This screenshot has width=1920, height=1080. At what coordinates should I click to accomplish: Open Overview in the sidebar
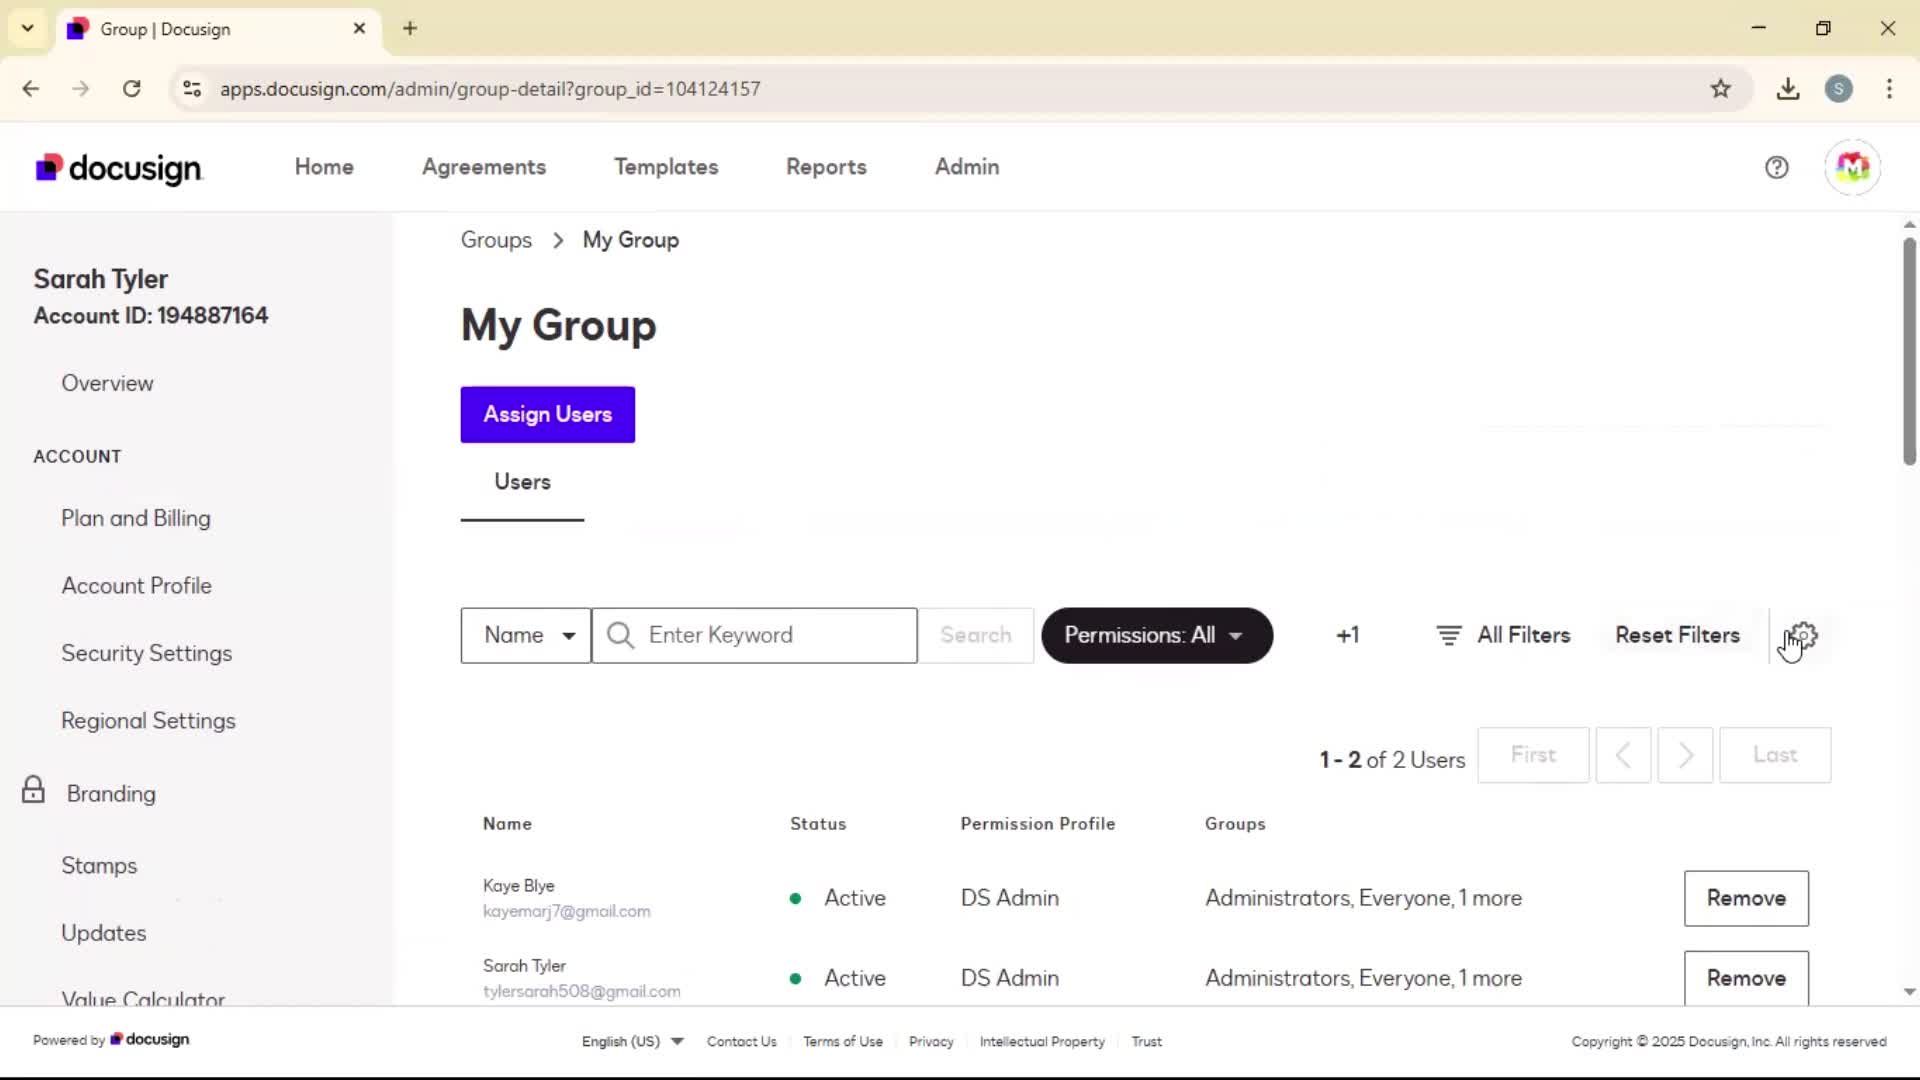coord(107,383)
